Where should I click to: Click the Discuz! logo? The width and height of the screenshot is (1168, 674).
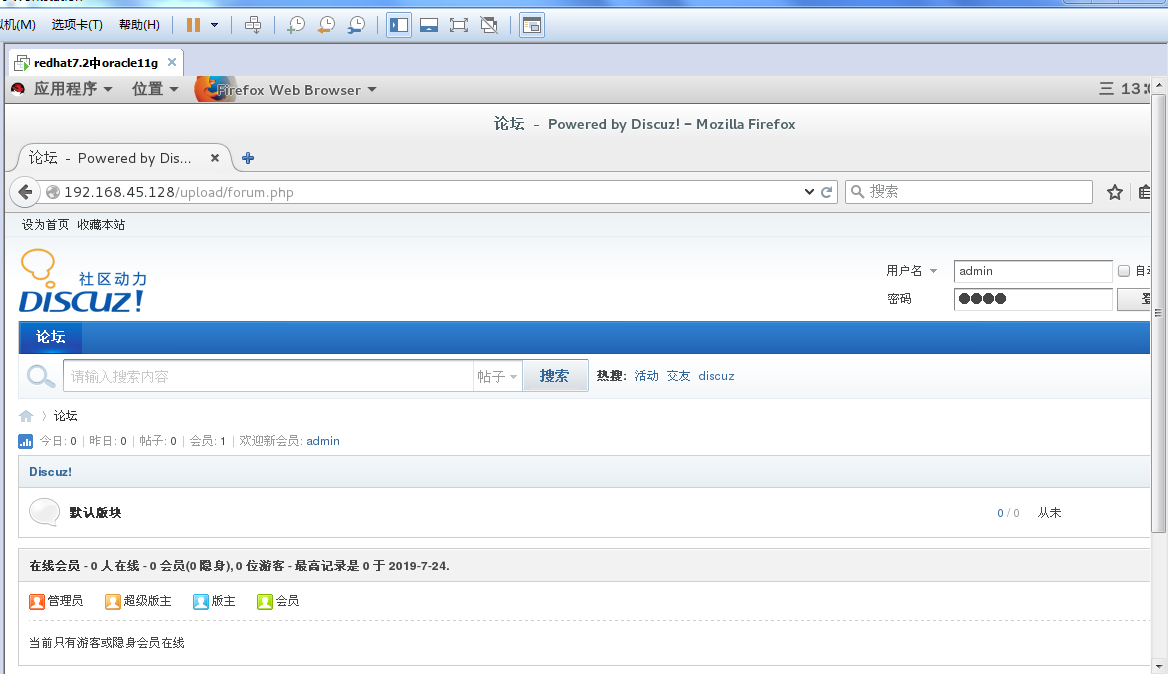[83, 281]
